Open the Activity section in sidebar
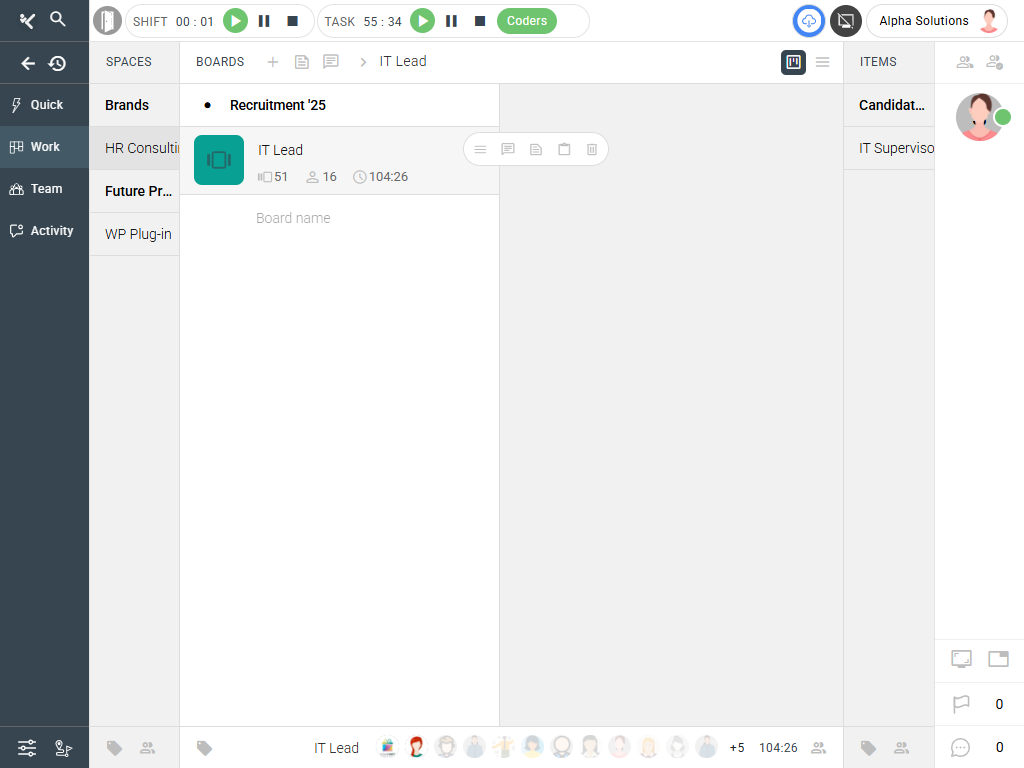This screenshot has height=768, width=1024. click(x=51, y=231)
